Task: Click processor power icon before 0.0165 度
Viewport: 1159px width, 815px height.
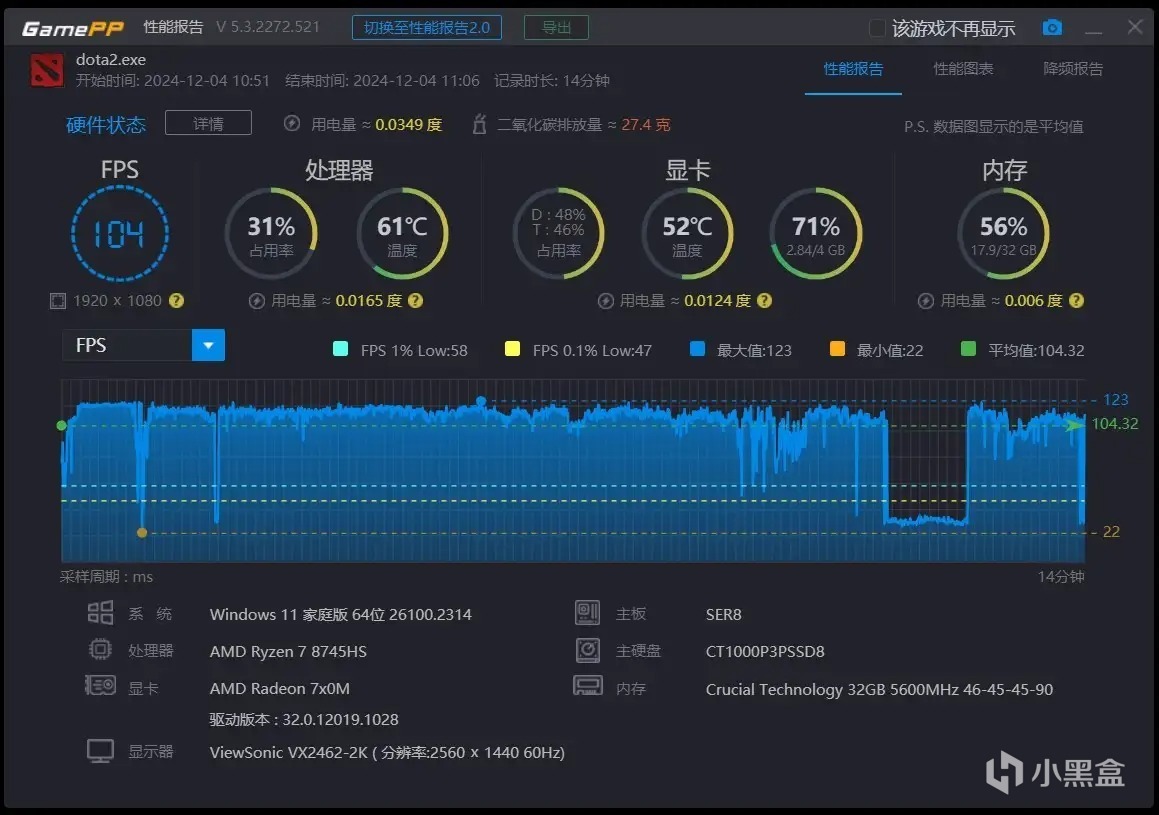Action: [256, 301]
